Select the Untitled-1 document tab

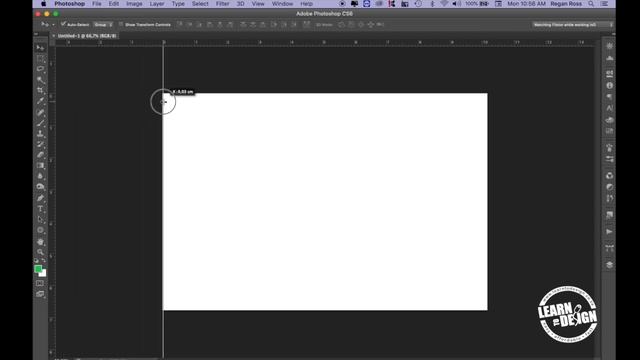coord(87,36)
